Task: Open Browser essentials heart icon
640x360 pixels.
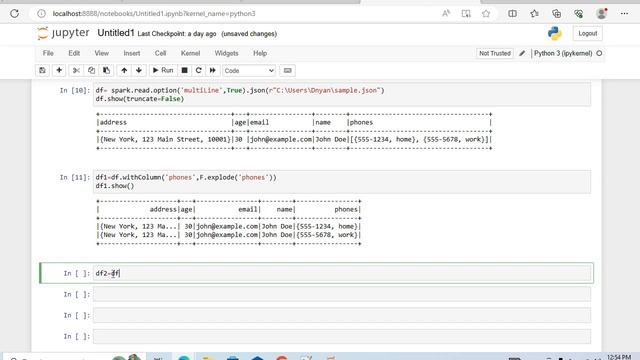Action: pos(578,13)
